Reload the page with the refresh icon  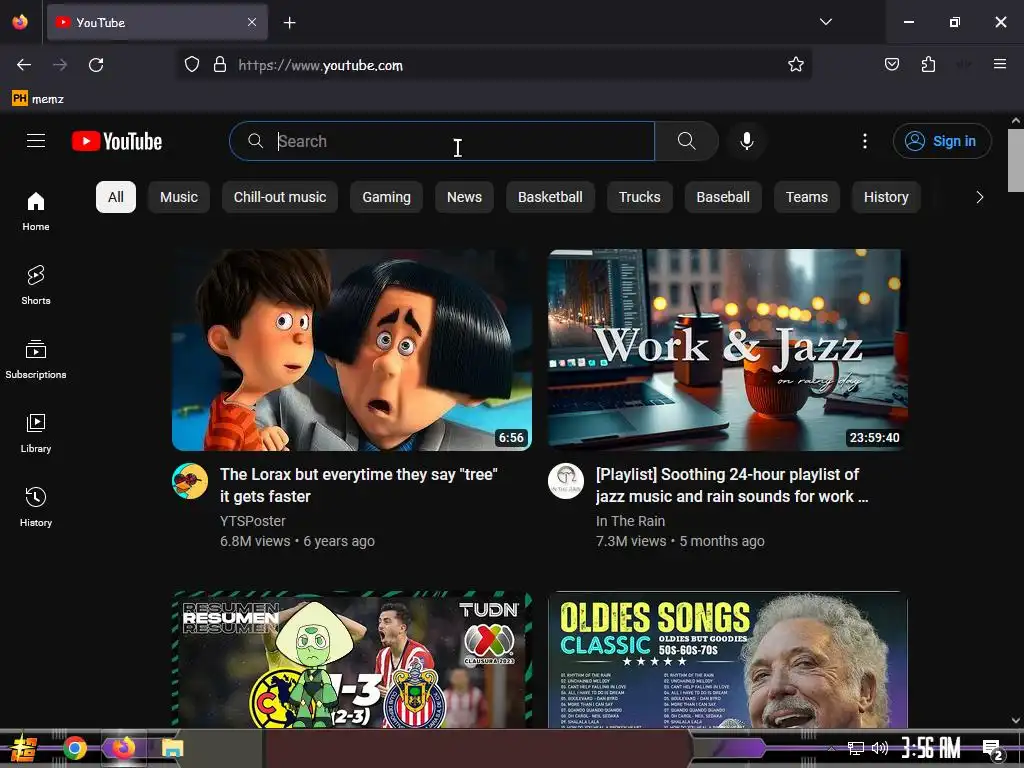[96, 65]
